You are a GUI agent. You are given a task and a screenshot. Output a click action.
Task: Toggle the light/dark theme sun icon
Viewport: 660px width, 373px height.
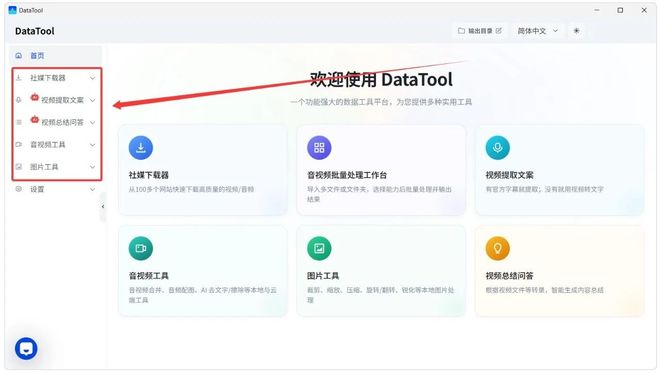(x=576, y=31)
